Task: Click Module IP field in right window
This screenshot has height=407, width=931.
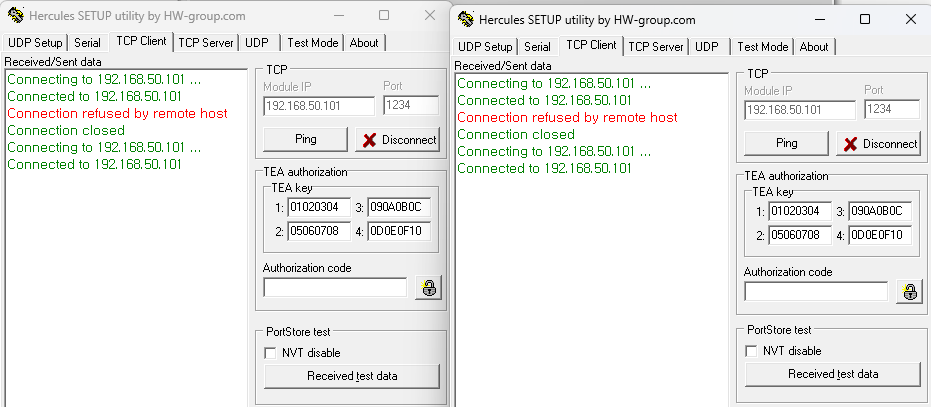Action: pyautogui.click(x=800, y=111)
